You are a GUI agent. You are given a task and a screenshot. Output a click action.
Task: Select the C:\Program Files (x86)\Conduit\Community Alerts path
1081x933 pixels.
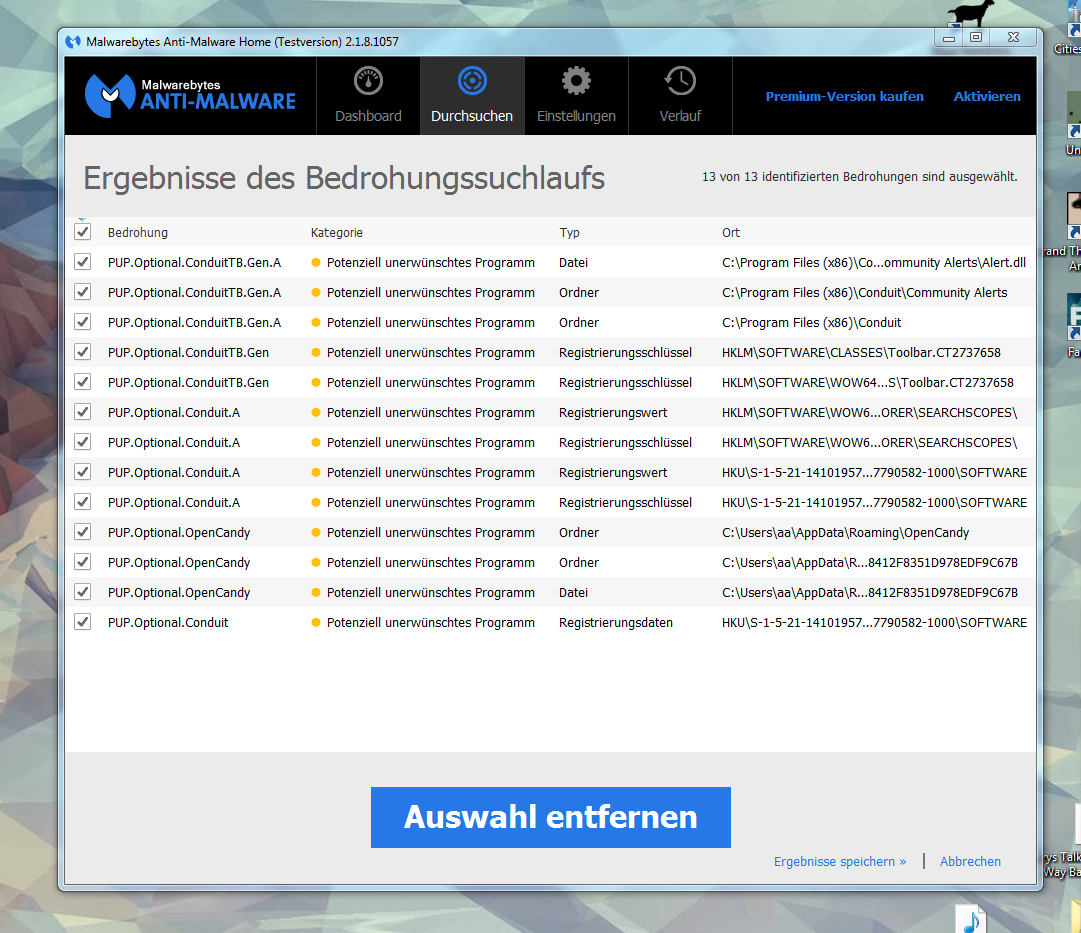(x=865, y=292)
